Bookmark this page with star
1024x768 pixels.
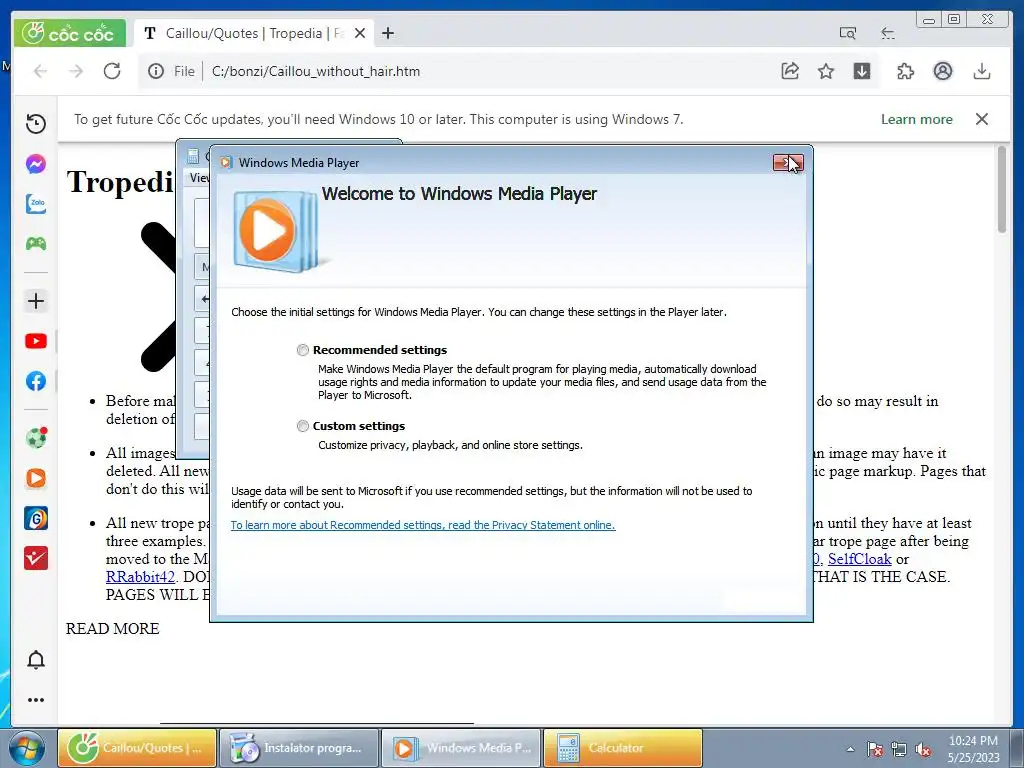point(826,71)
